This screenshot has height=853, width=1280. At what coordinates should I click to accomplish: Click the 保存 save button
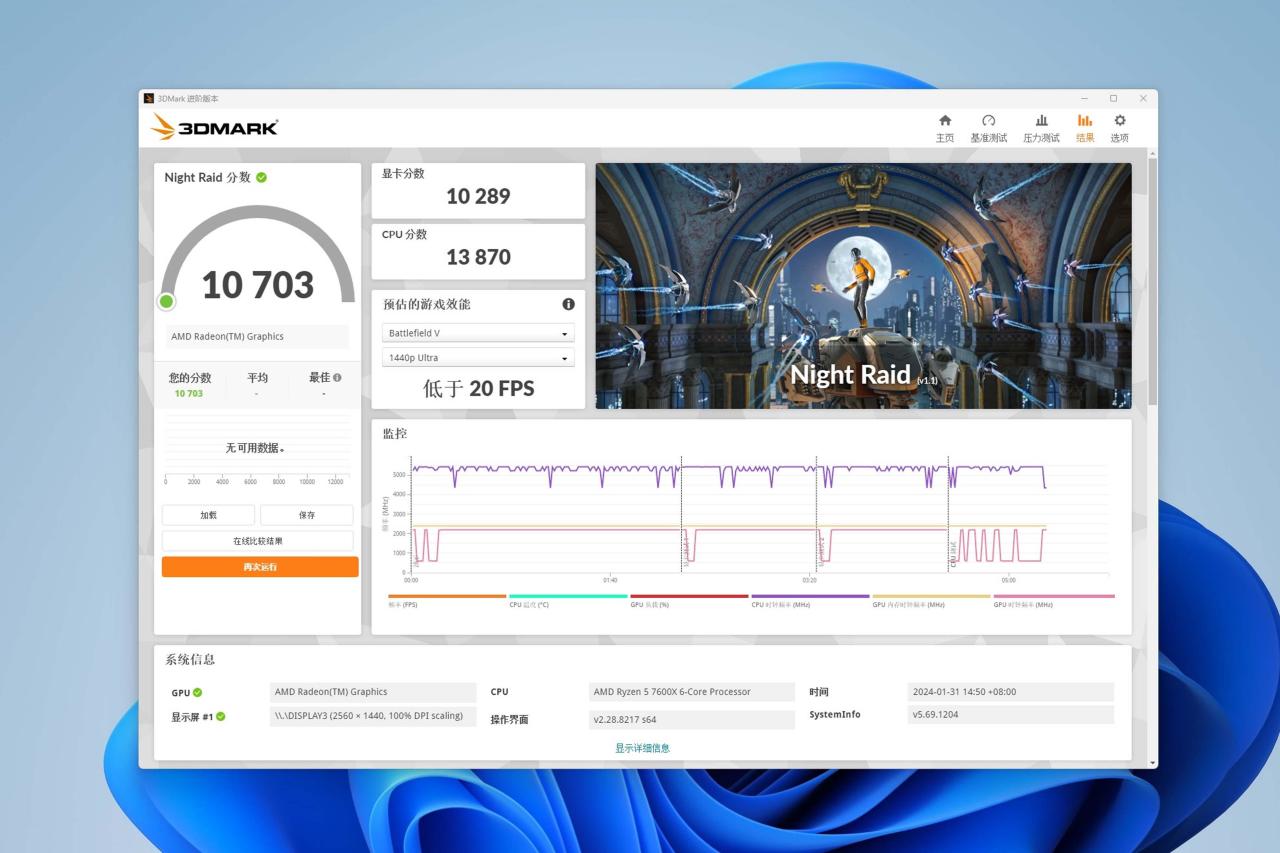(x=307, y=515)
